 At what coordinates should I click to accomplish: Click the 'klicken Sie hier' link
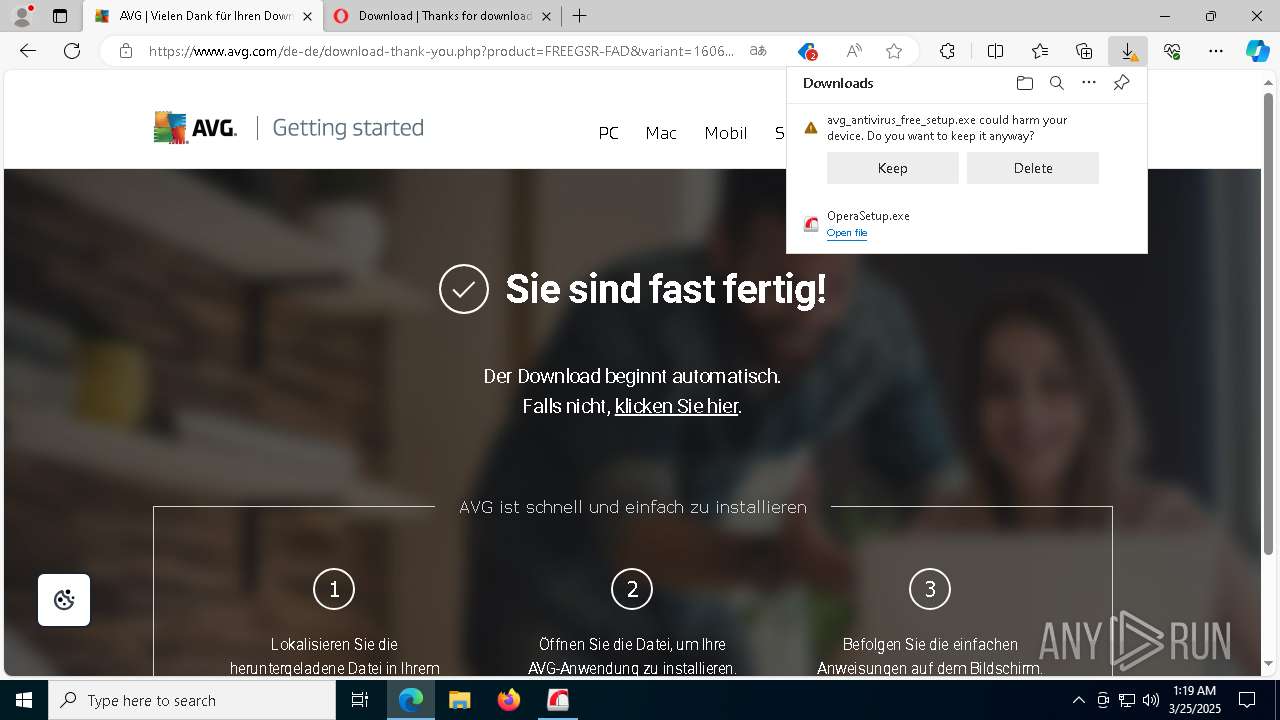[676, 406]
